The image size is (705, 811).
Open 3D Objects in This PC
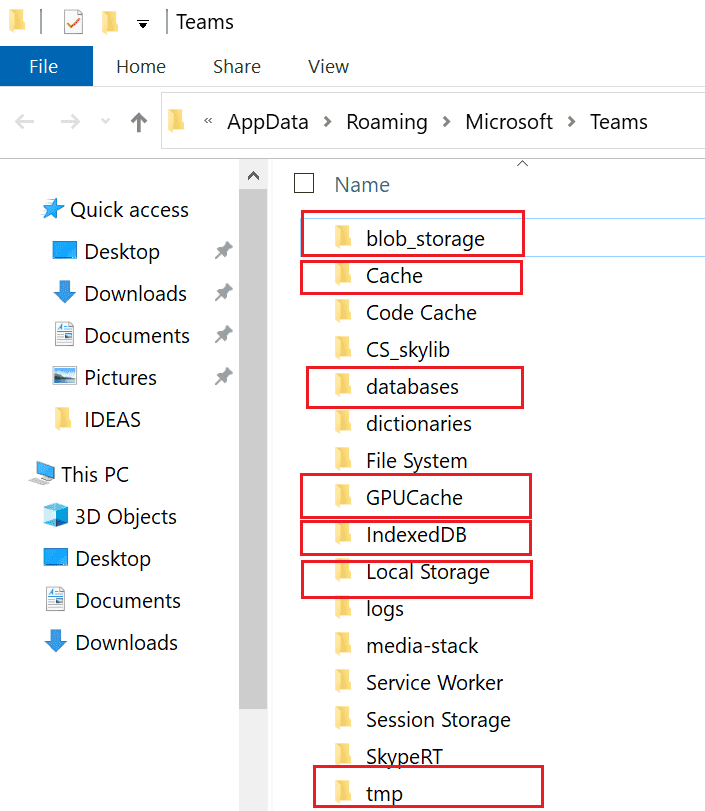click(x=125, y=517)
